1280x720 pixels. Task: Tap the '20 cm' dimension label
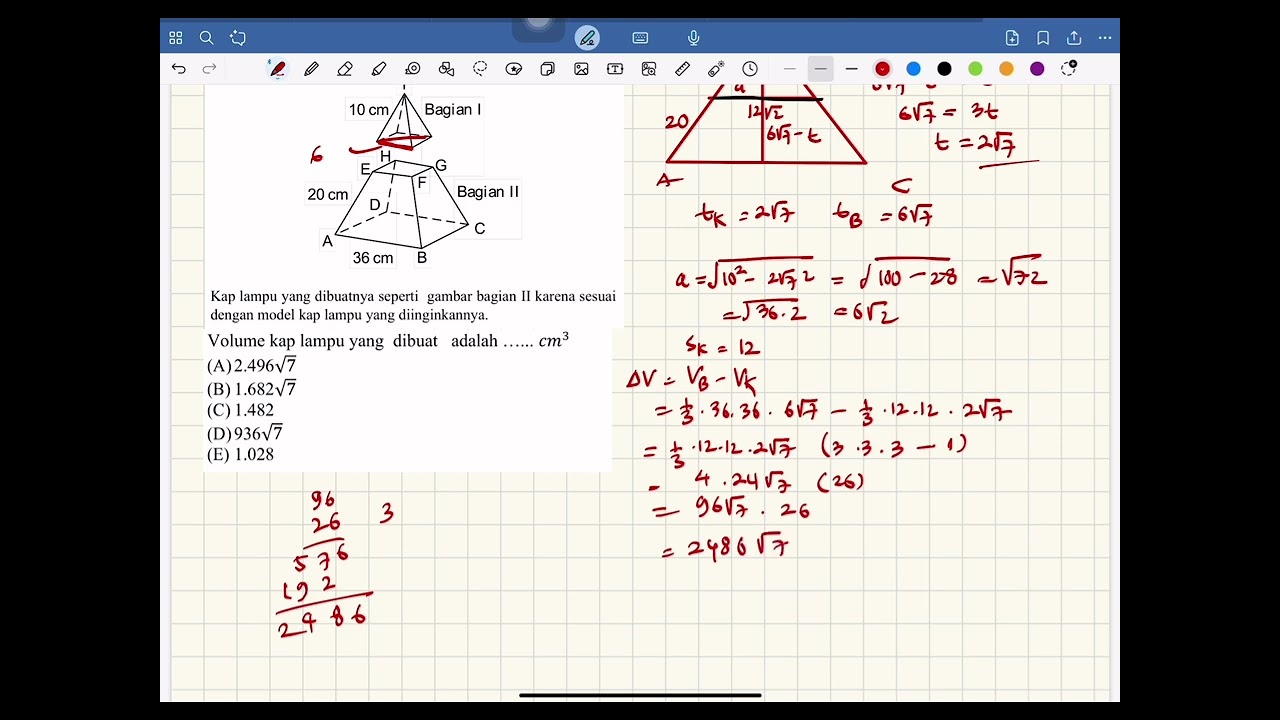pos(328,195)
